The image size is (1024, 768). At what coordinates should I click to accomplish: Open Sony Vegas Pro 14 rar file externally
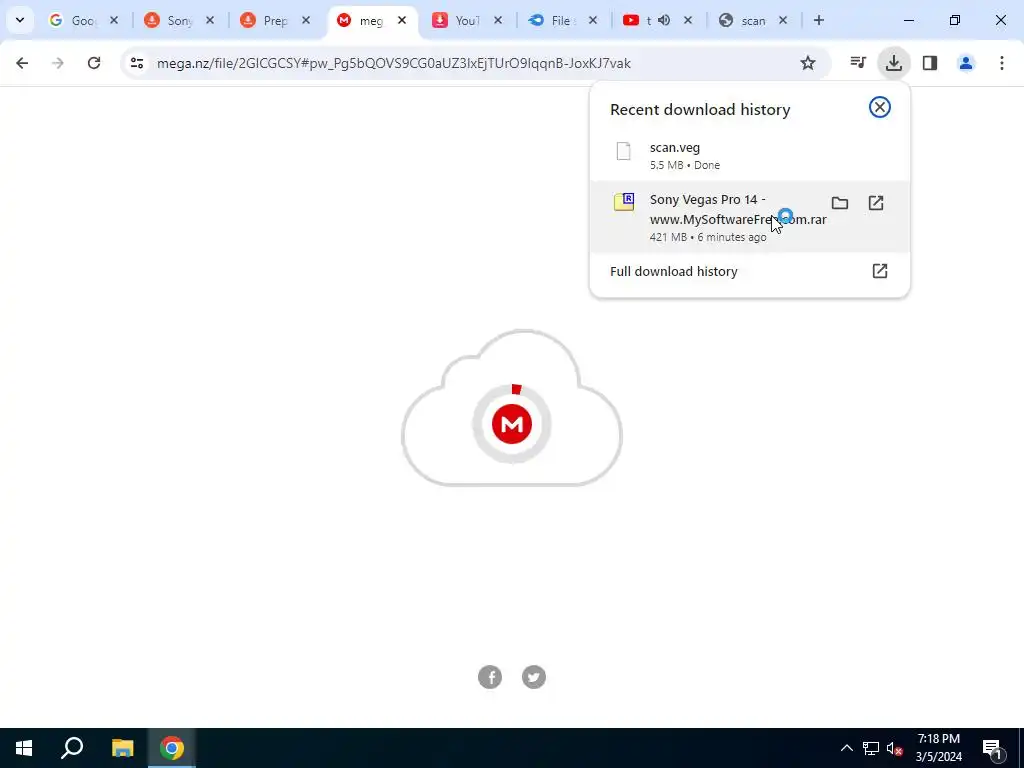click(x=876, y=203)
